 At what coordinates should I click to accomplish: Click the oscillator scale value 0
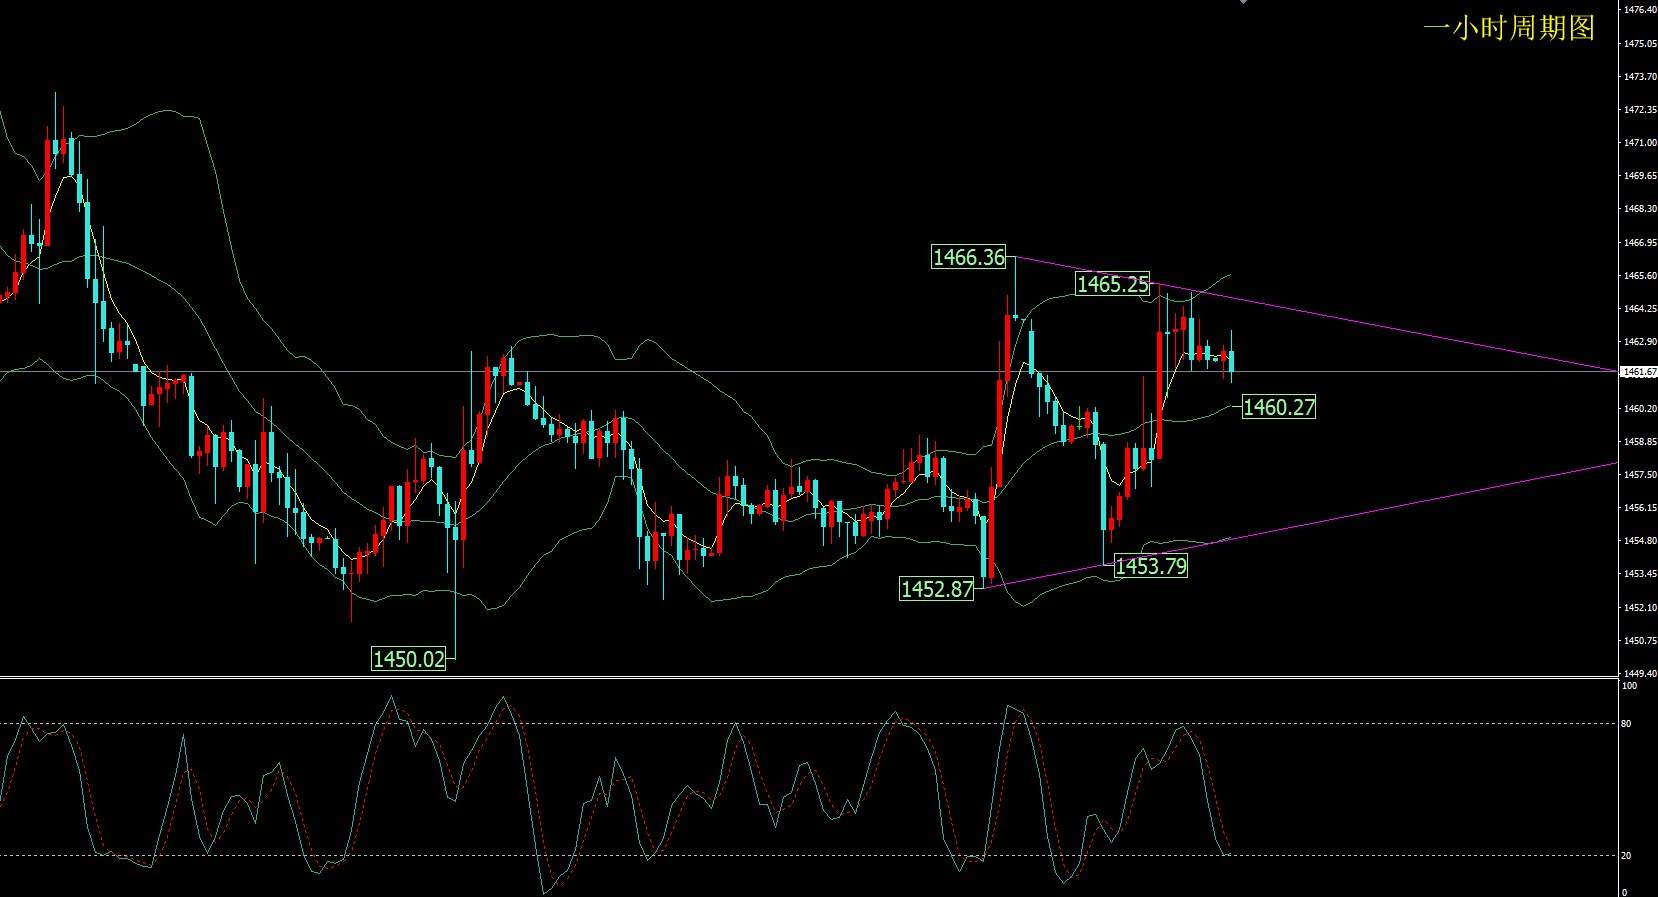coord(1625,892)
